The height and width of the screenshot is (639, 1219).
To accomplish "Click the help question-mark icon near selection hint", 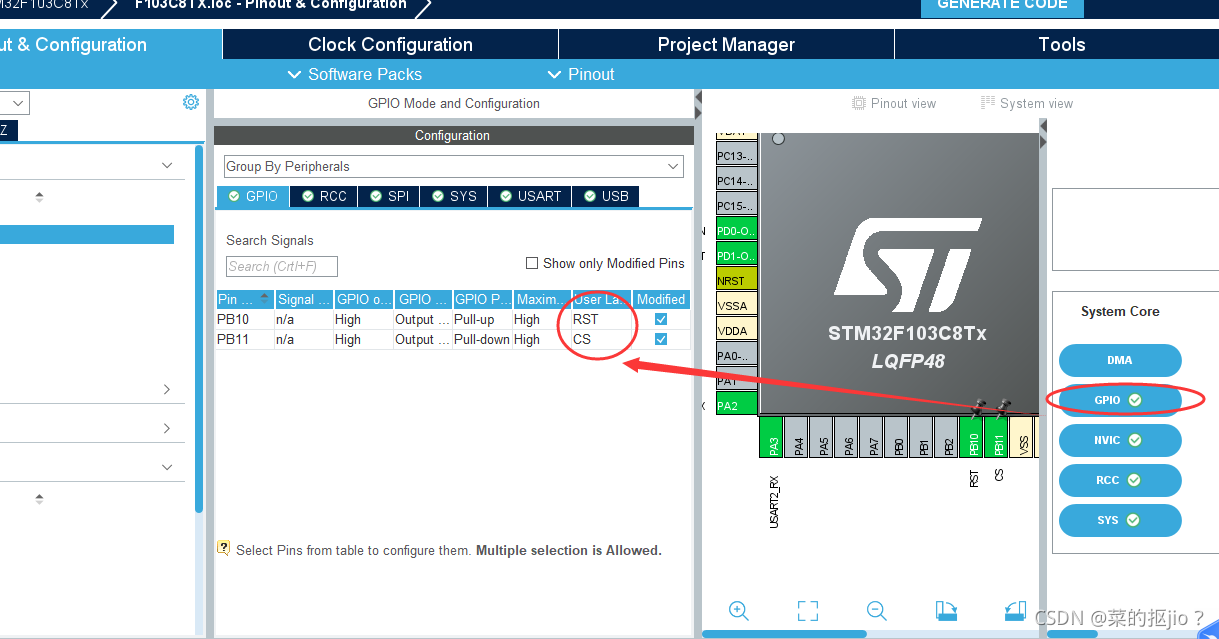I will [x=224, y=548].
